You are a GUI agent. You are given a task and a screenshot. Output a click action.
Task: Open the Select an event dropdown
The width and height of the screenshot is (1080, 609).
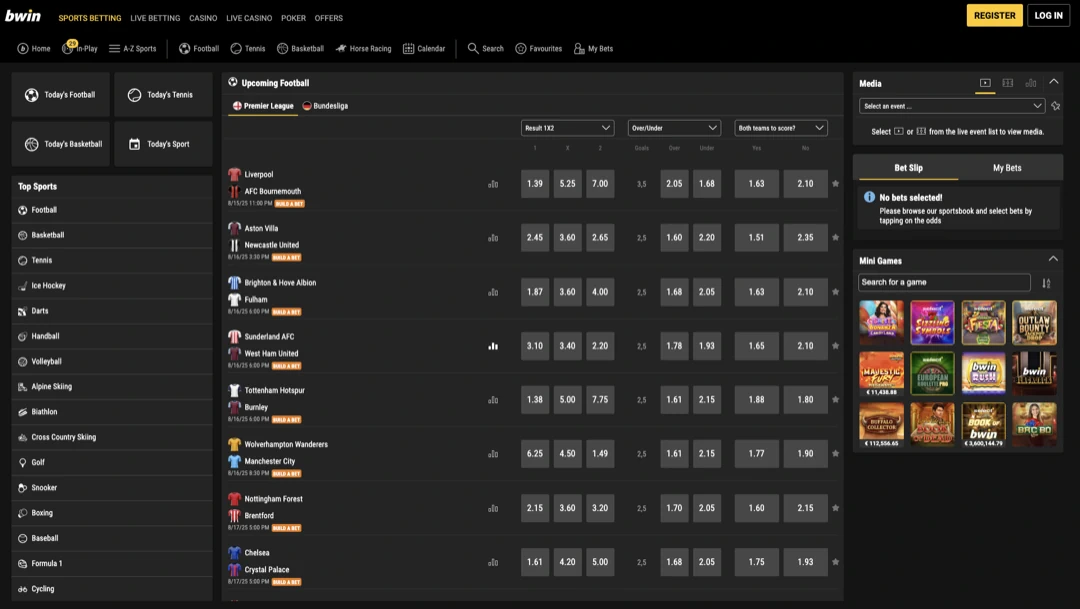coord(952,106)
